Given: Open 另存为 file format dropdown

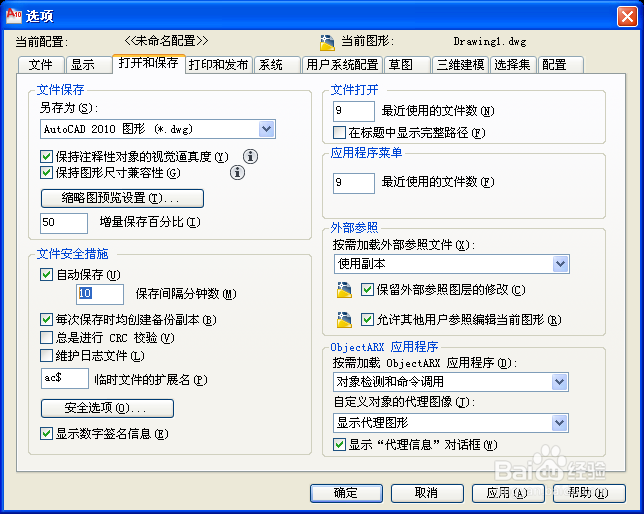Looking at the screenshot, I should (x=267, y=129).
